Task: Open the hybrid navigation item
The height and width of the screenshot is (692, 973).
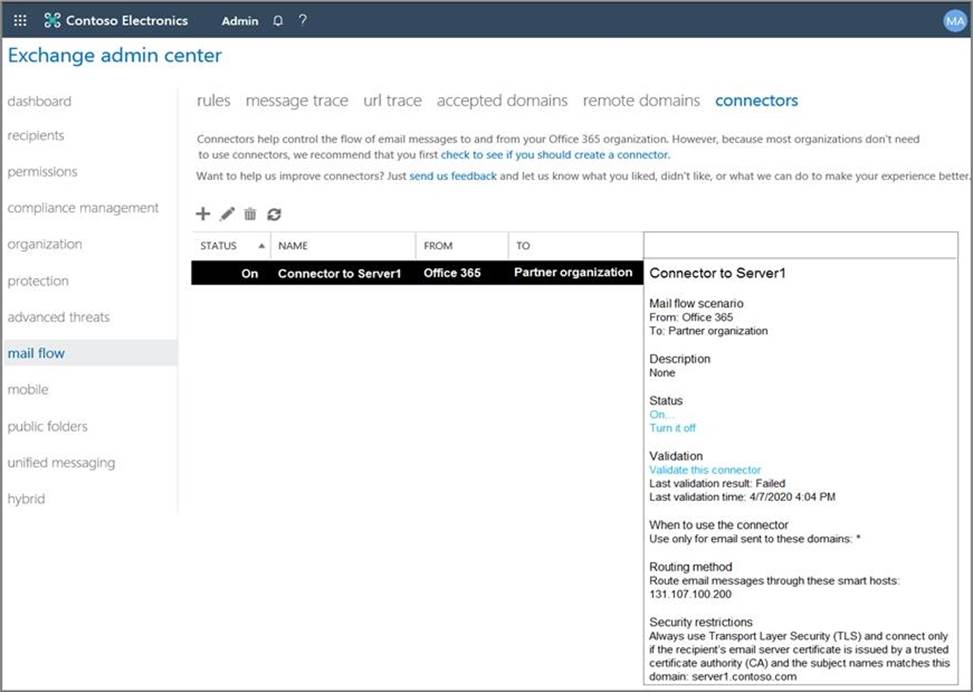Action: point(26,499)
